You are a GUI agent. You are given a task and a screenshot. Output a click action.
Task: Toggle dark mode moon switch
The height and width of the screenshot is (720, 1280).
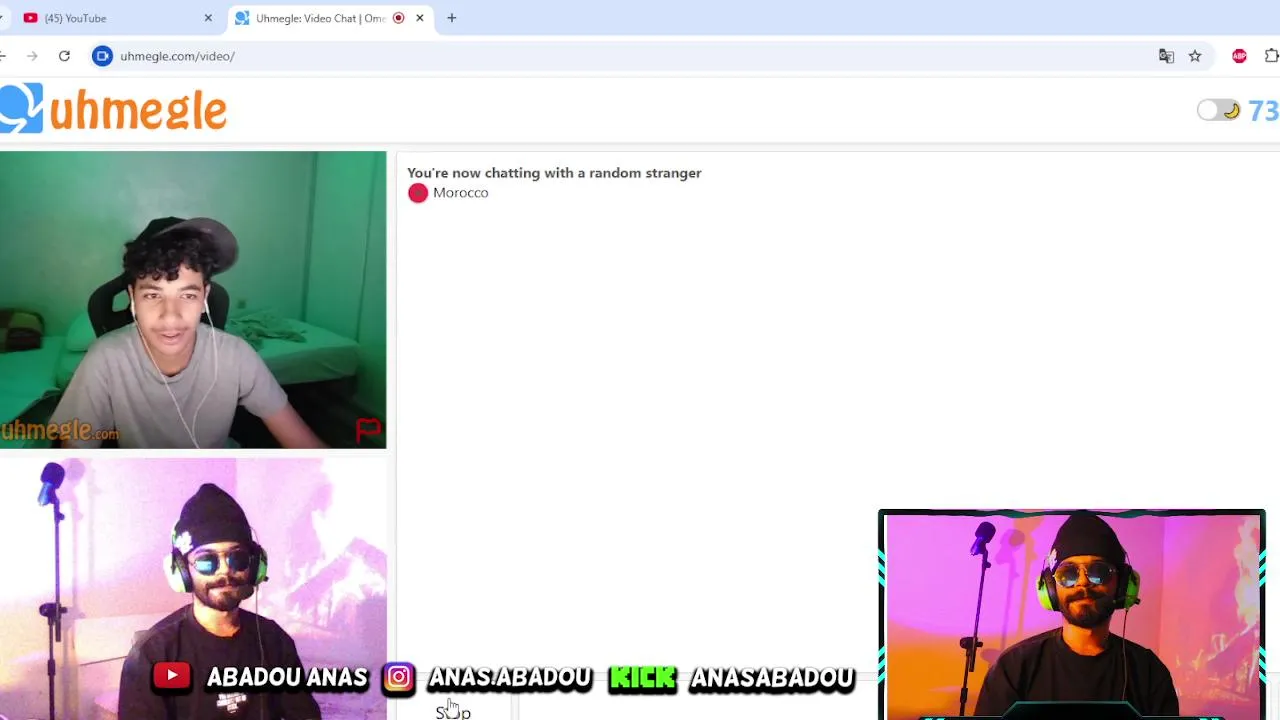(1219, 110)
